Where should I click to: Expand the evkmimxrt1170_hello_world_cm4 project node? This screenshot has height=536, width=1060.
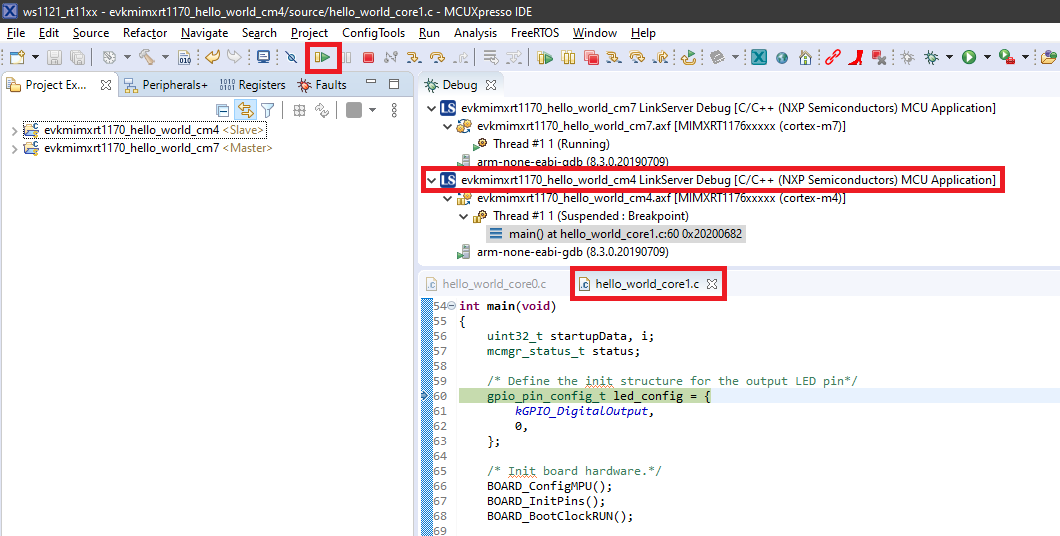[13, 130]
